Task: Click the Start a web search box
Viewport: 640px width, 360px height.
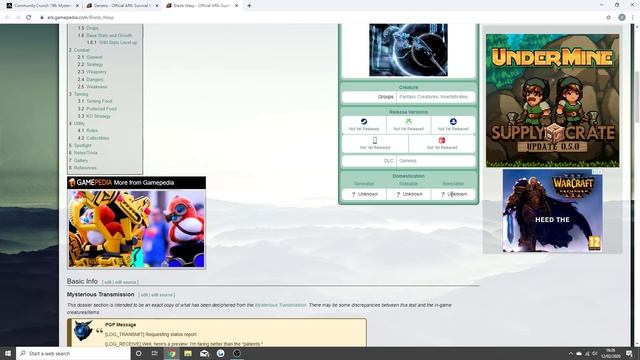Action: [x=73, y=353]
